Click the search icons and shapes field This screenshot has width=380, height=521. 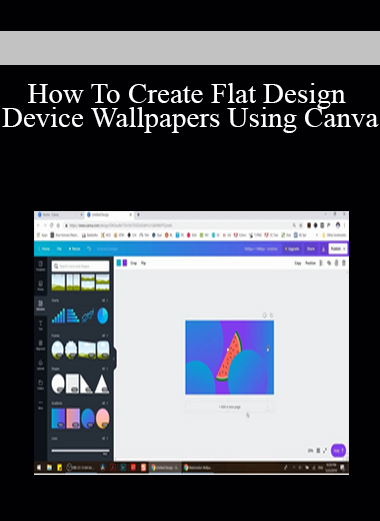point(80,266)
